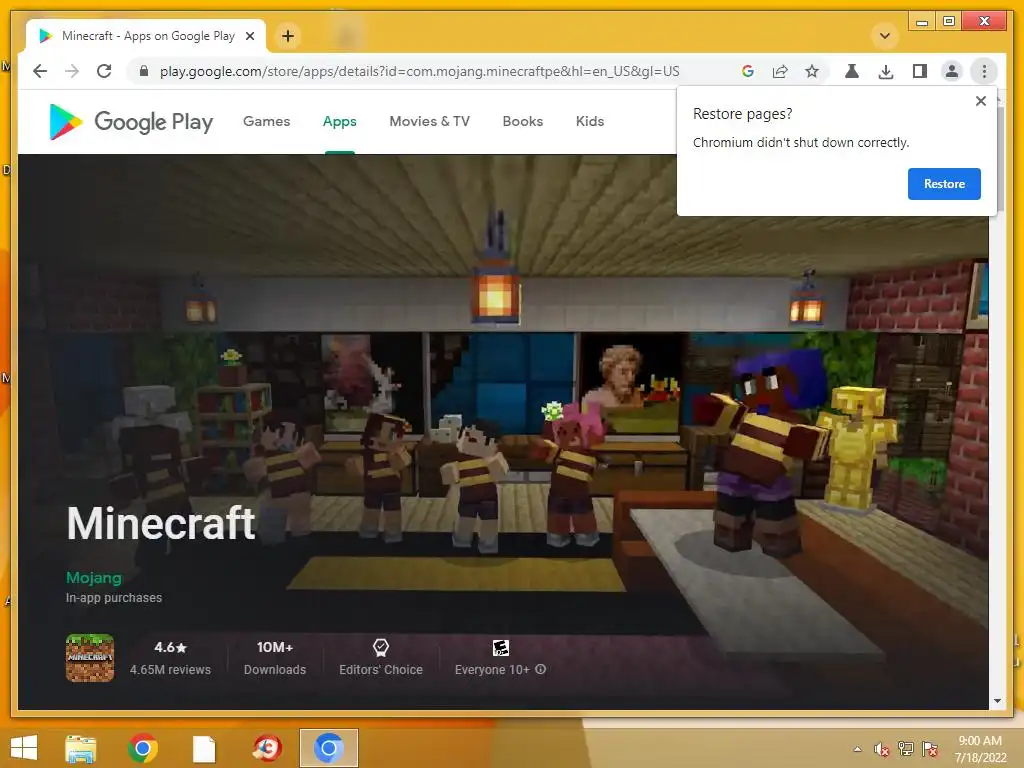Open the Mojang developer link
Image resolution: width=1024 pixels, height=768 pixels.
click(93, 578)
